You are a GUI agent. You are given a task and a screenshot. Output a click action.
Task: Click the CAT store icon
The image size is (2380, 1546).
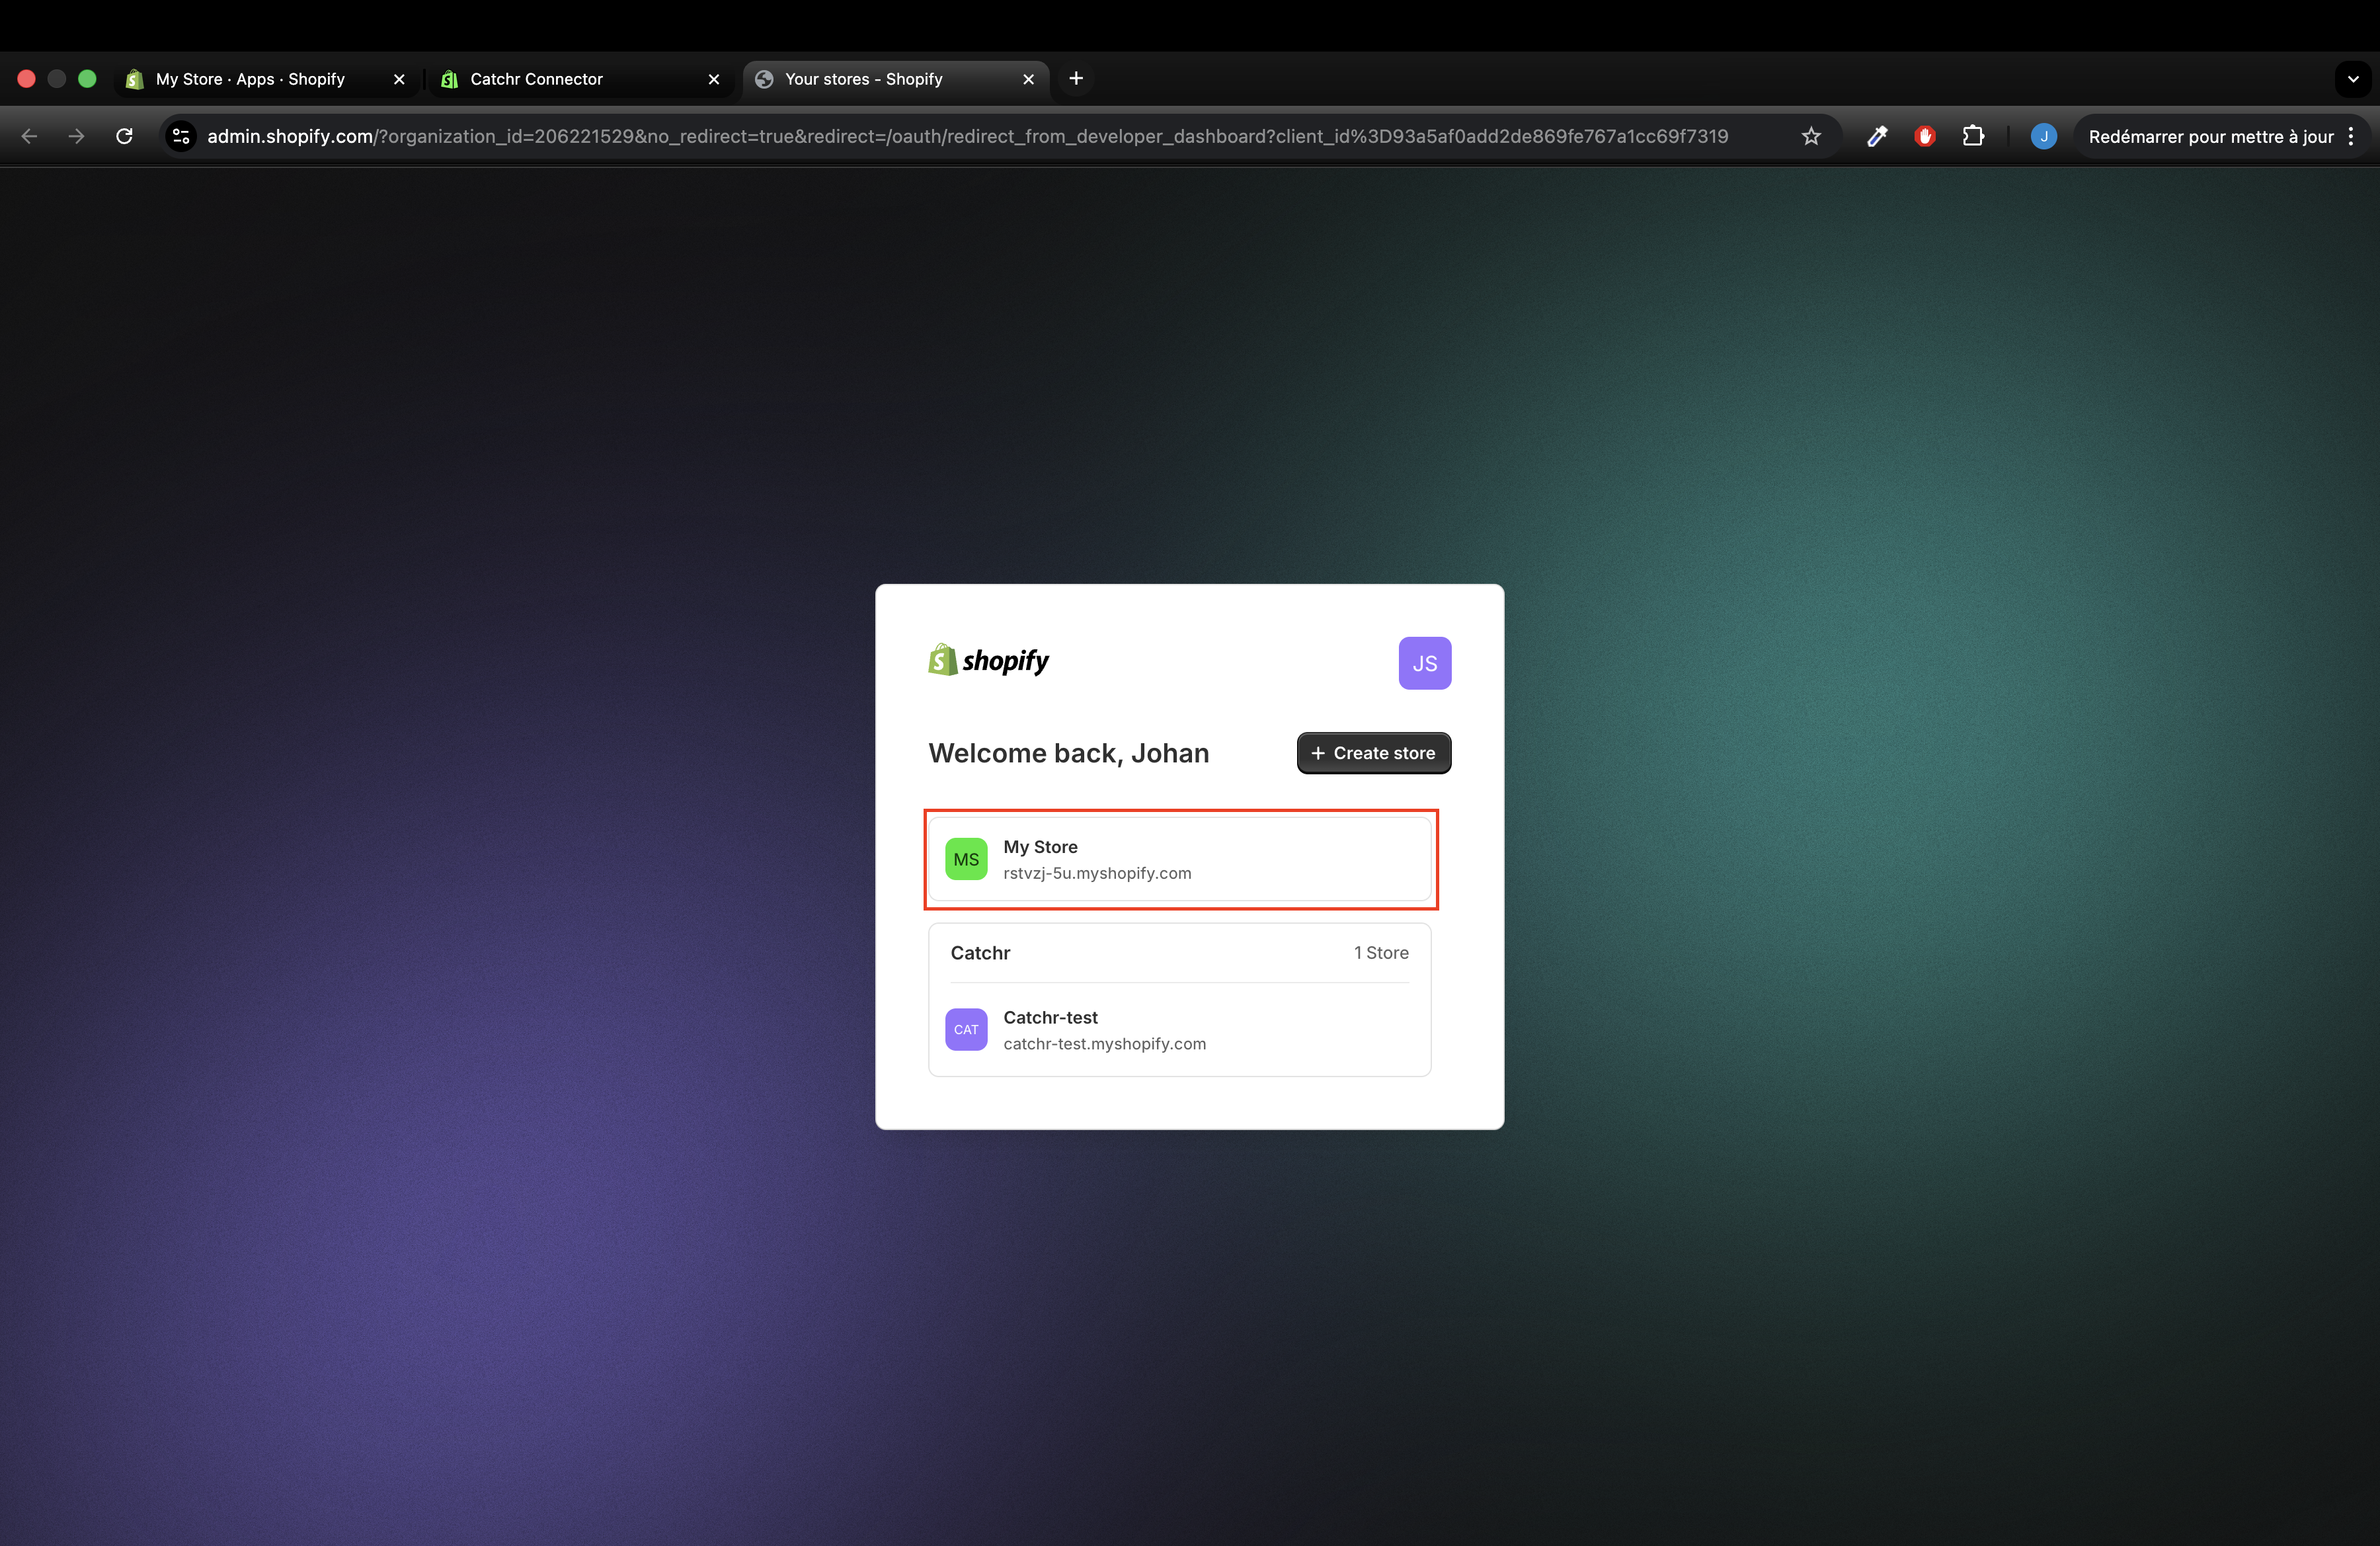pos(966,1029)
